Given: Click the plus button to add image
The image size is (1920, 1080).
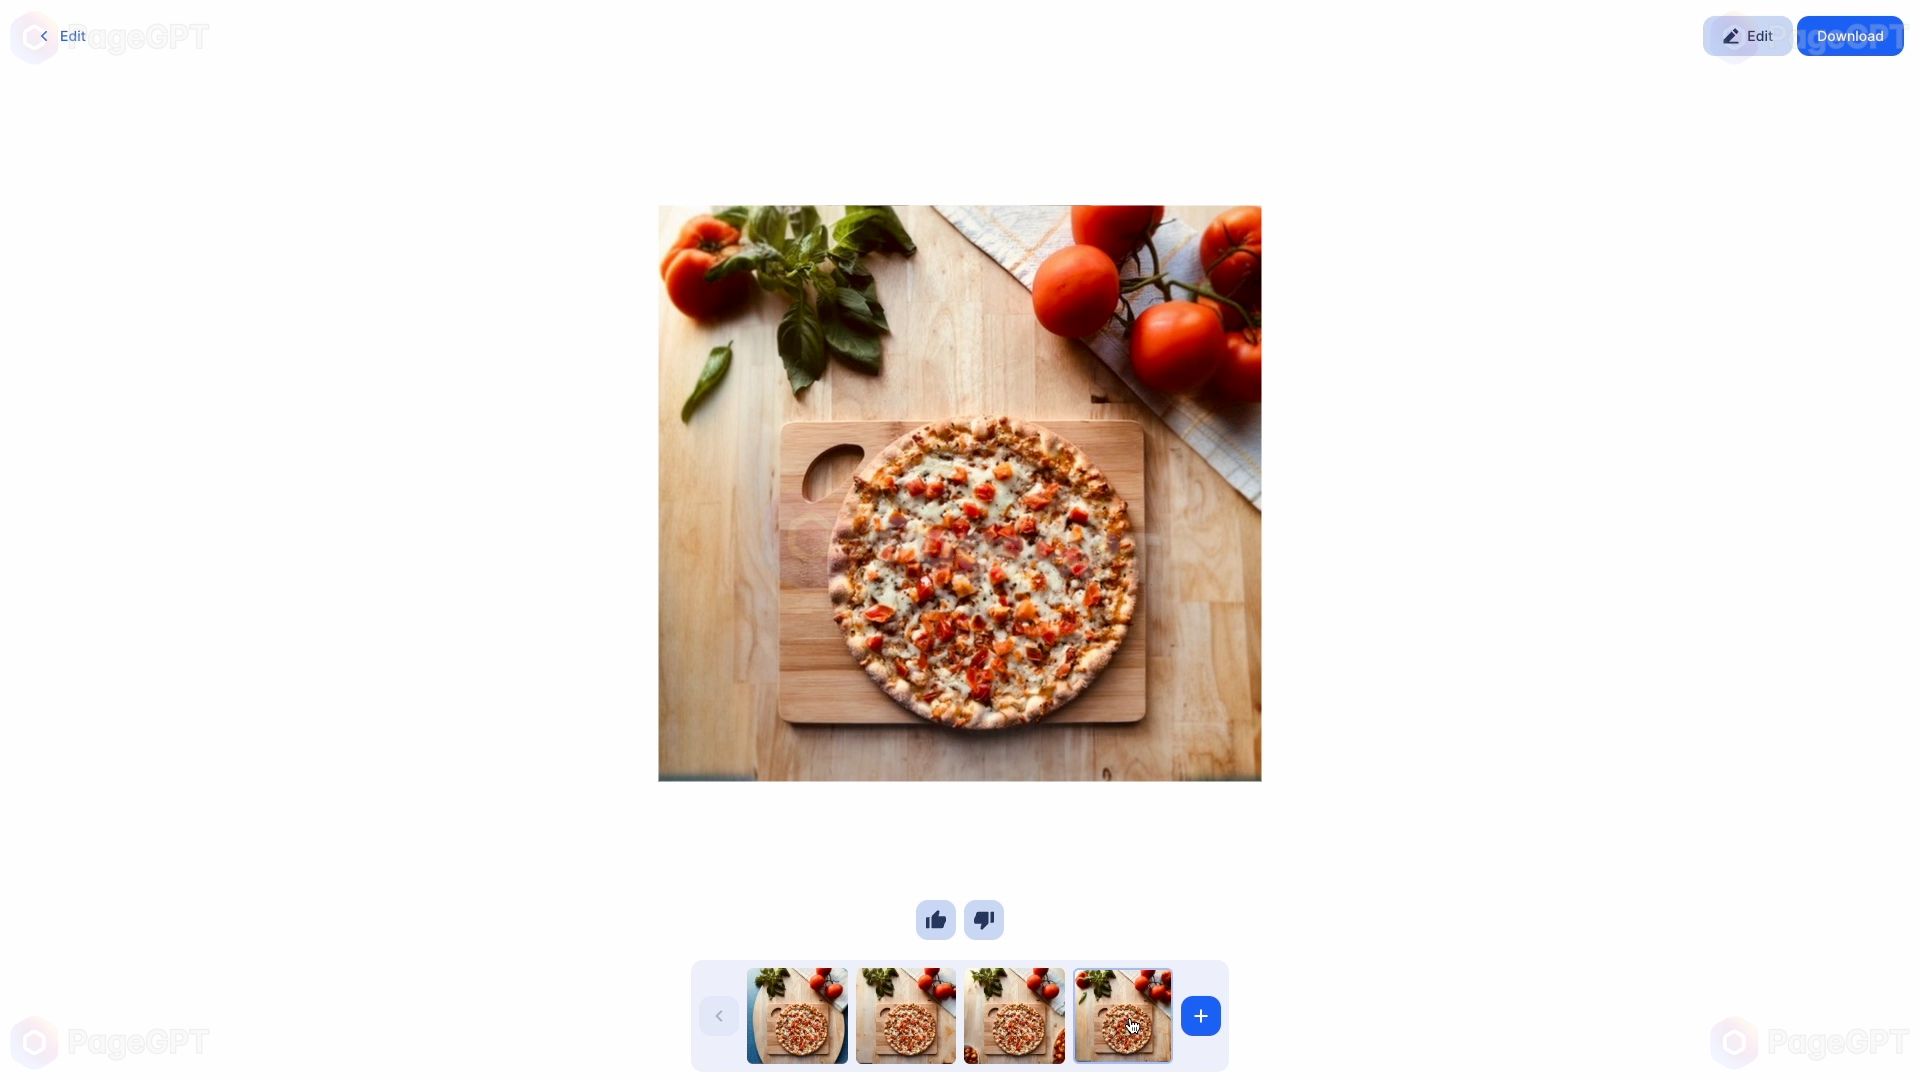Looking at the screenshot, I should (x=1201, y=1015).
